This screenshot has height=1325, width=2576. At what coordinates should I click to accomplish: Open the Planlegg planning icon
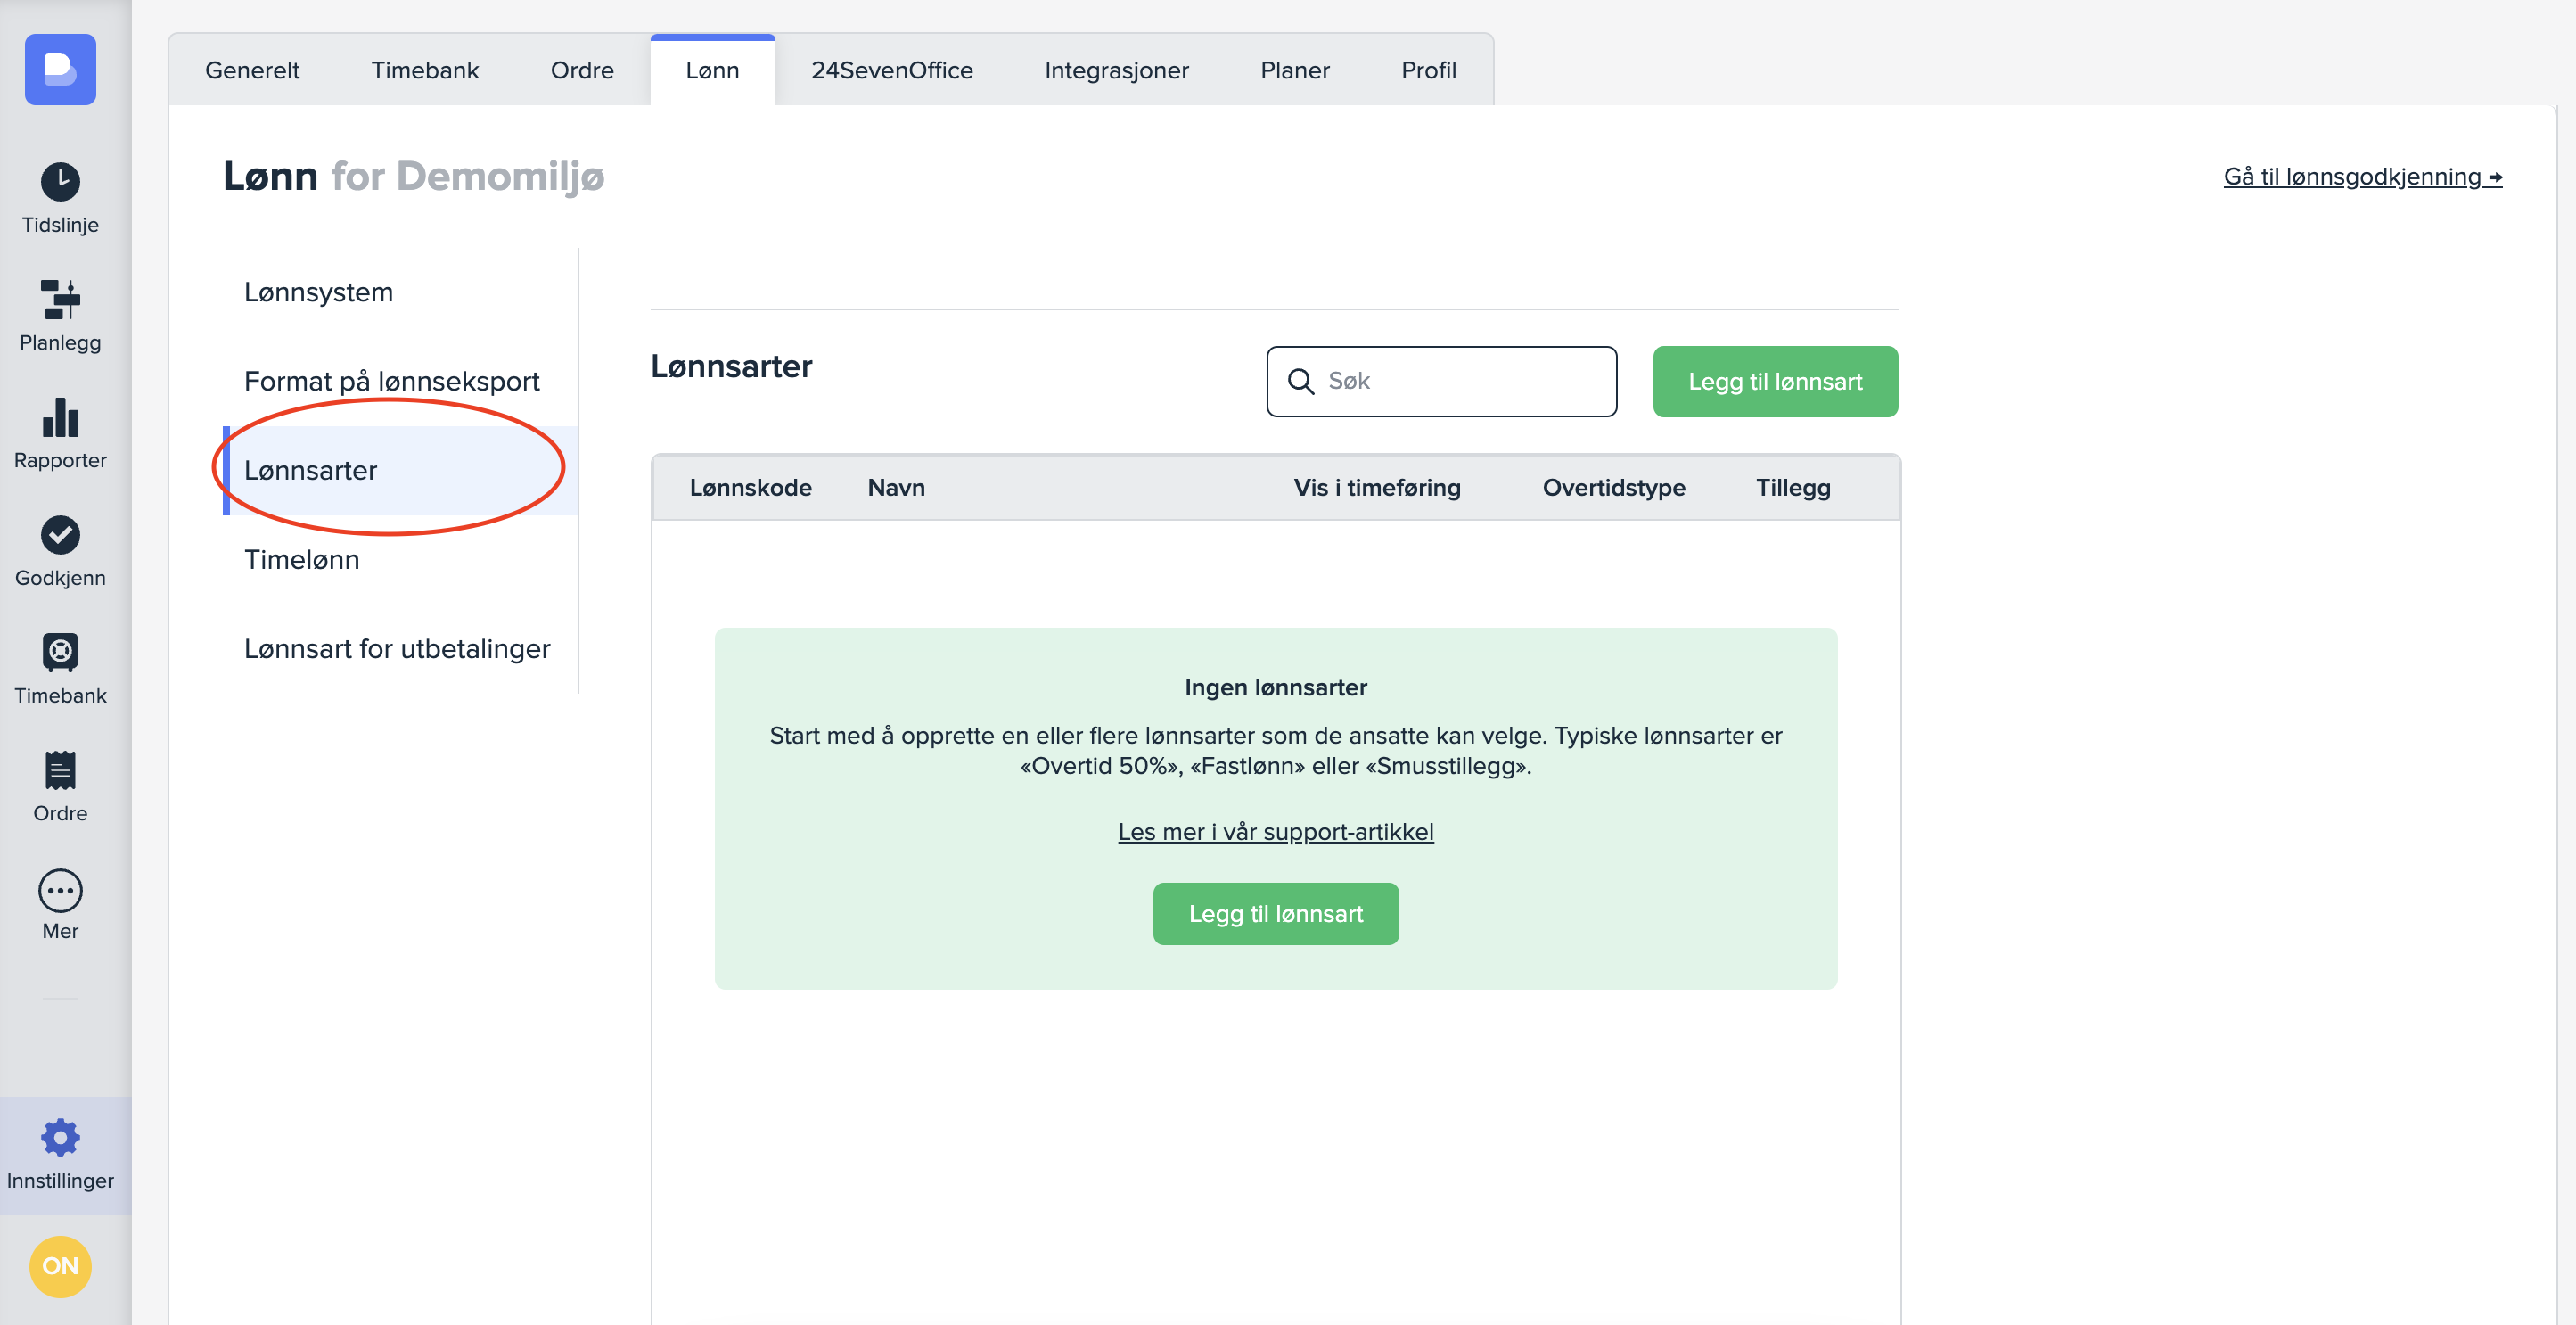pyautogui.click(x=60, y=299)
